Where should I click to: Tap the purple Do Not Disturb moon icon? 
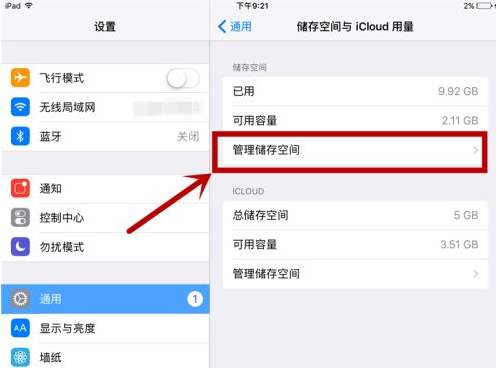[x=20, y=247]
